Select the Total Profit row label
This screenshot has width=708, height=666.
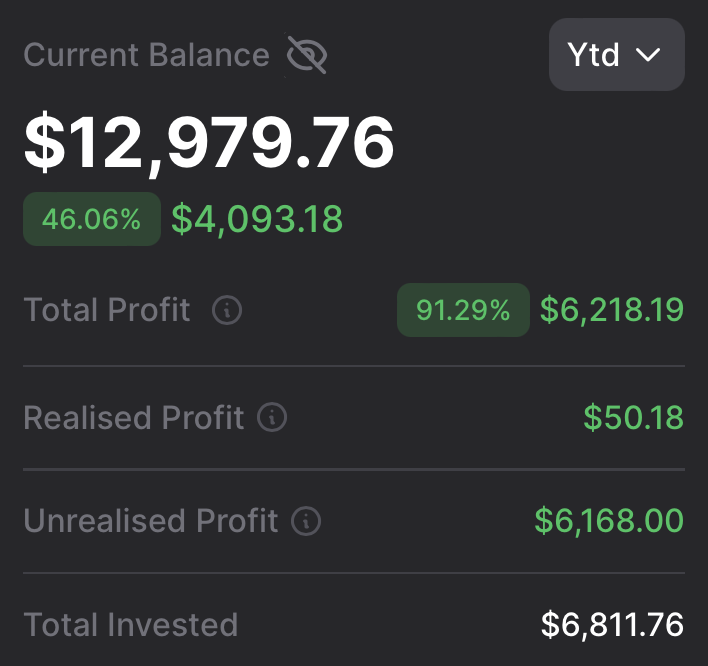[107, 311]
